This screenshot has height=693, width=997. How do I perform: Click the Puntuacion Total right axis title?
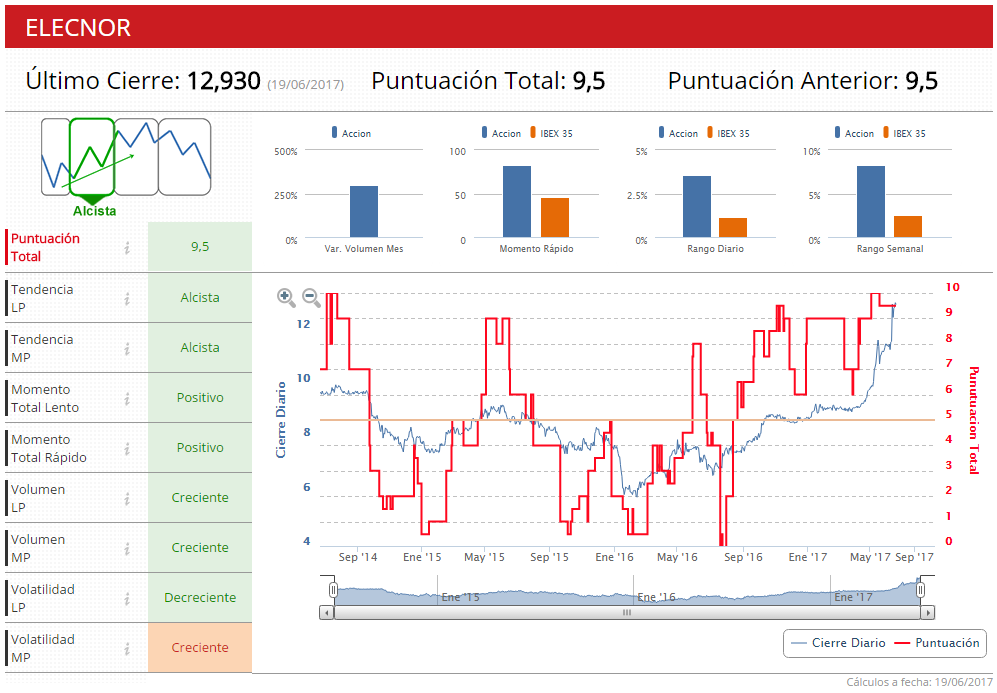[x=973, y=420]
